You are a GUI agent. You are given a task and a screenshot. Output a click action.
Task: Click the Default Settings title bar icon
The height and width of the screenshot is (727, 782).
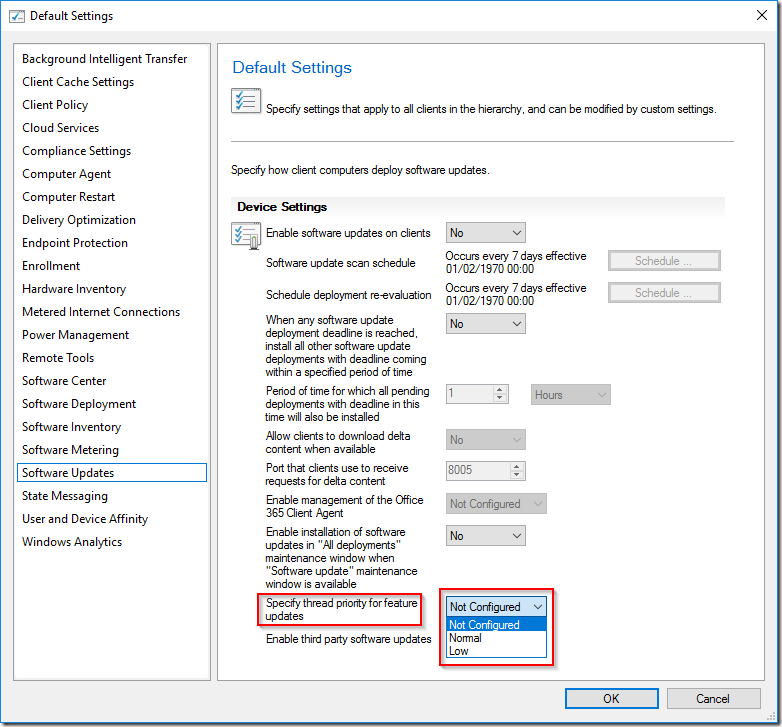point(16,16)
